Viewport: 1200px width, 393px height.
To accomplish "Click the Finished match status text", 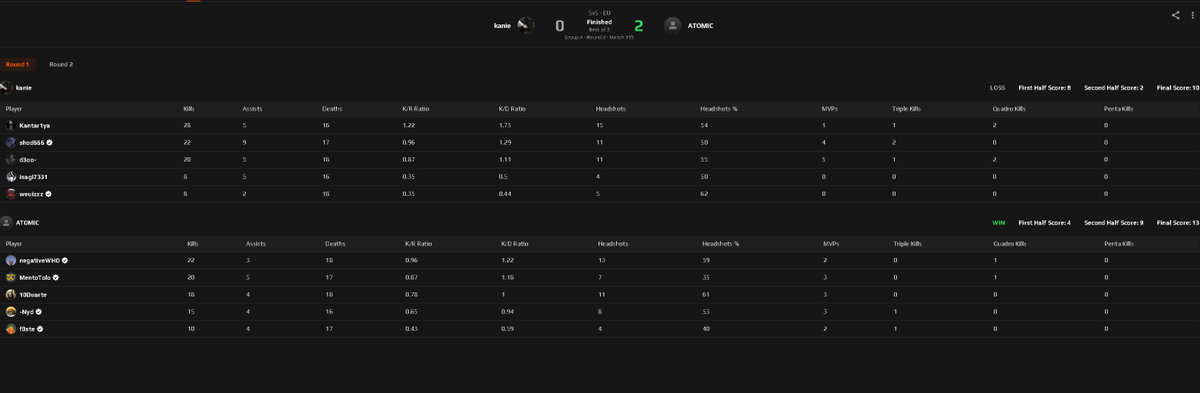I will click(x=599, y=21).
